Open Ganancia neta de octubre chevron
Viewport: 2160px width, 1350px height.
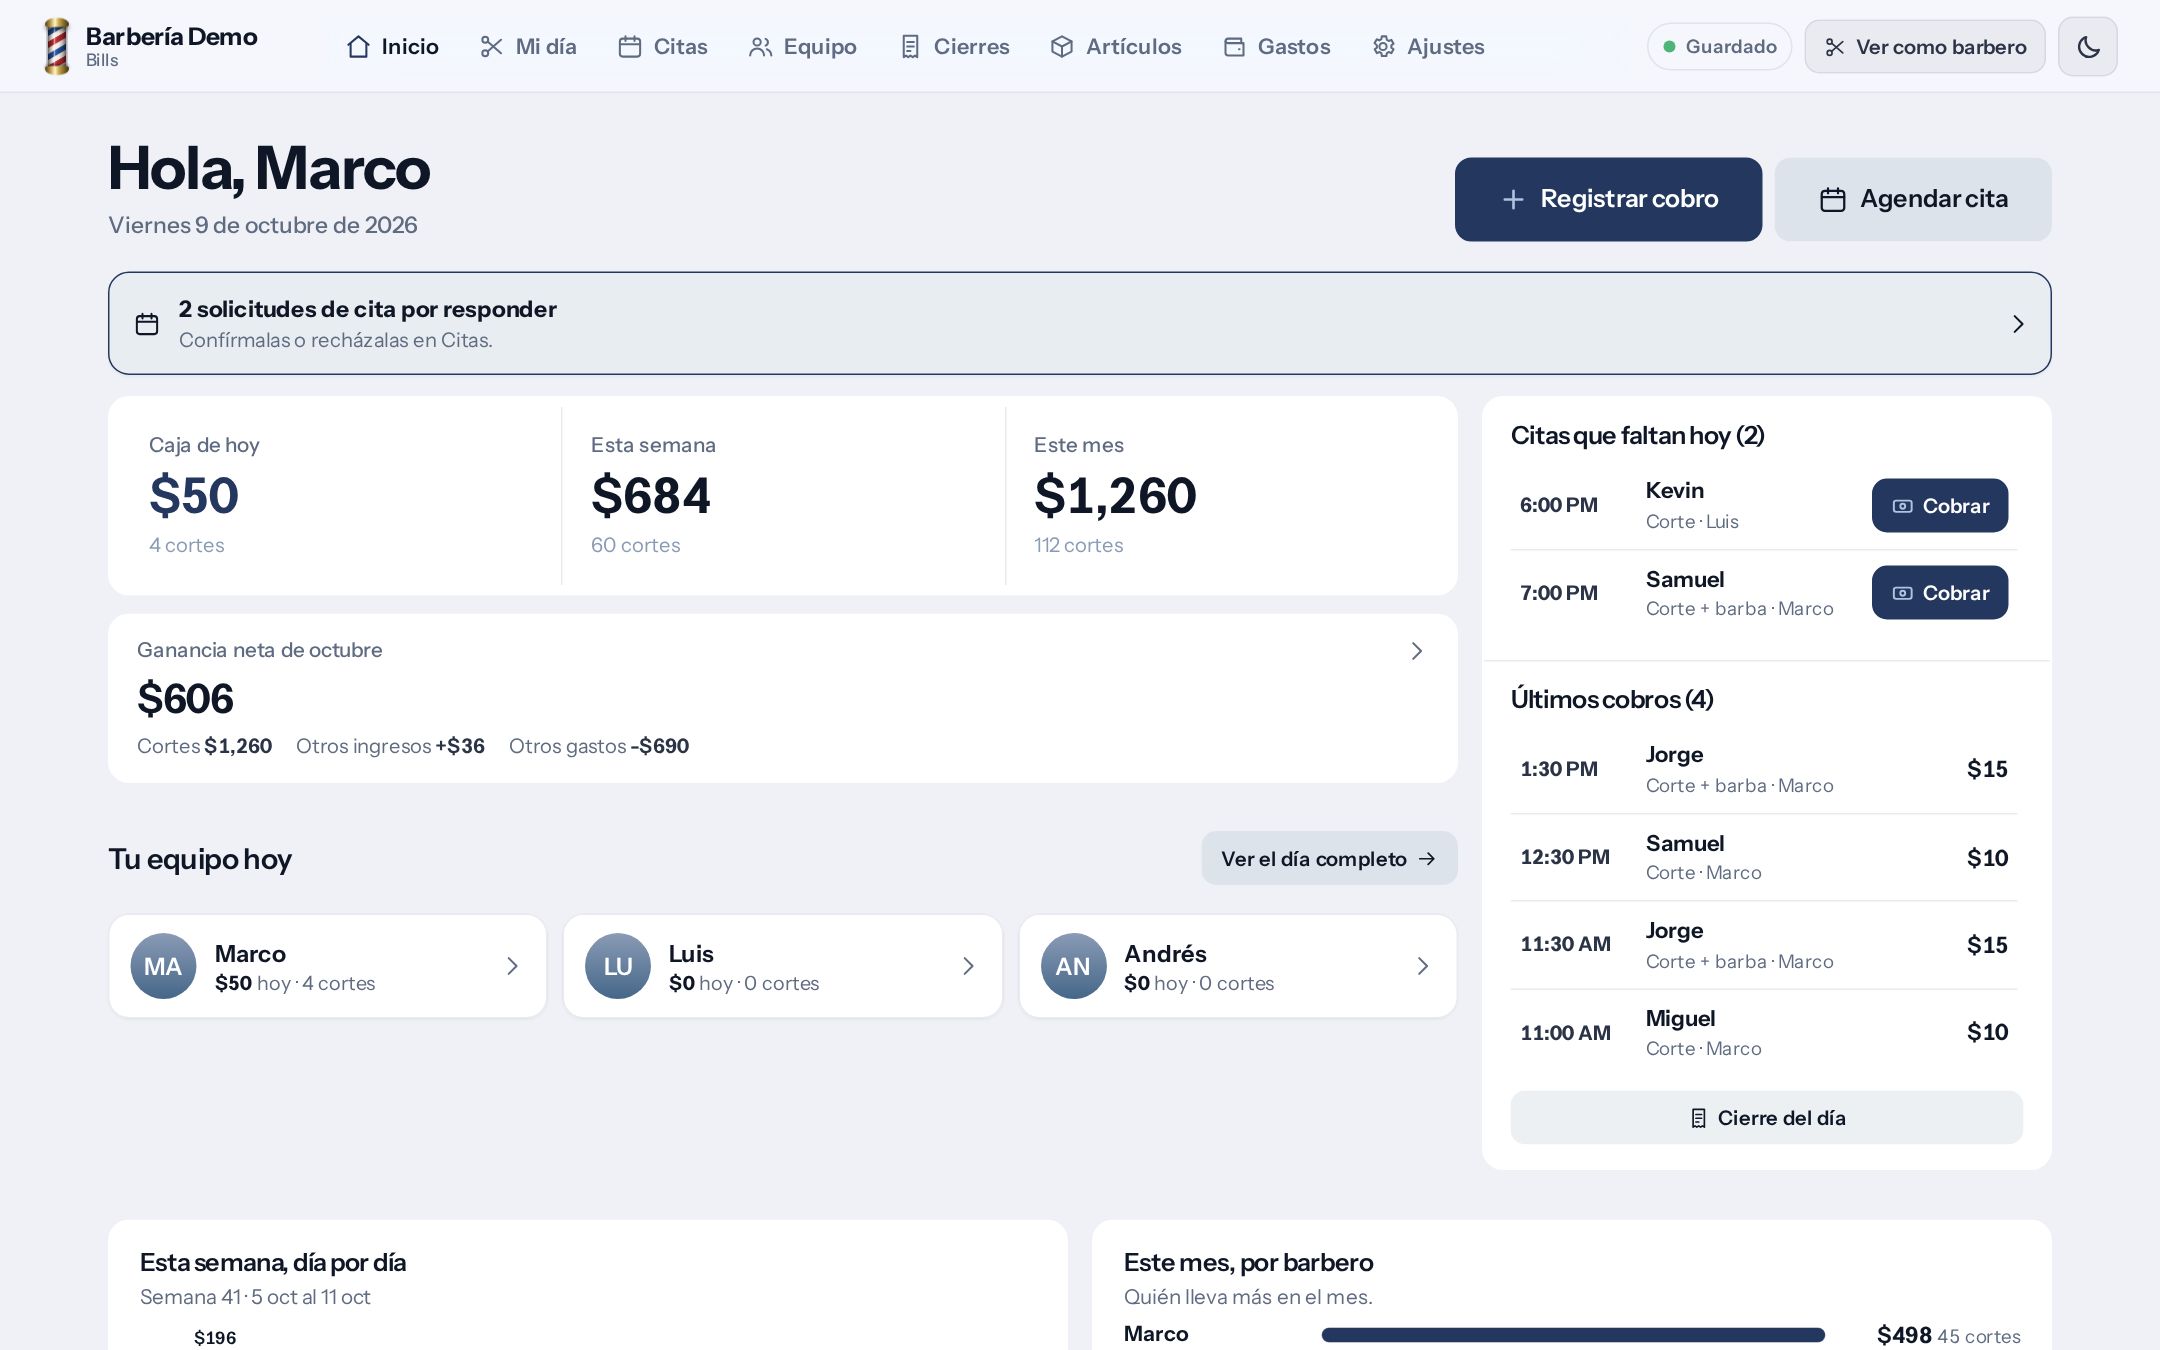1416,651
